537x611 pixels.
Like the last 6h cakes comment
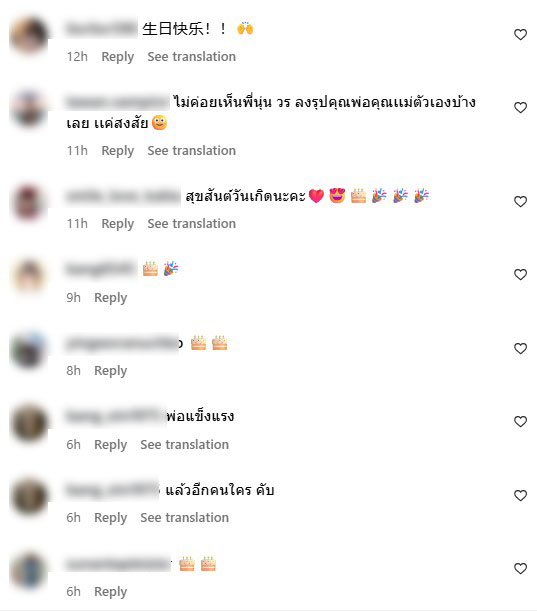click(520, 568)
